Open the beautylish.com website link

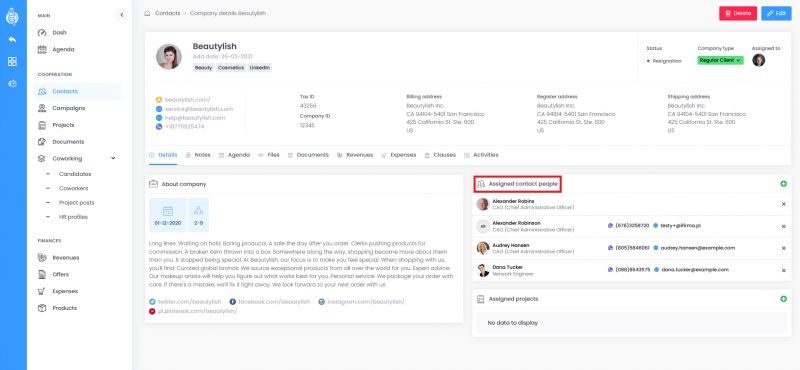[187, 100]
